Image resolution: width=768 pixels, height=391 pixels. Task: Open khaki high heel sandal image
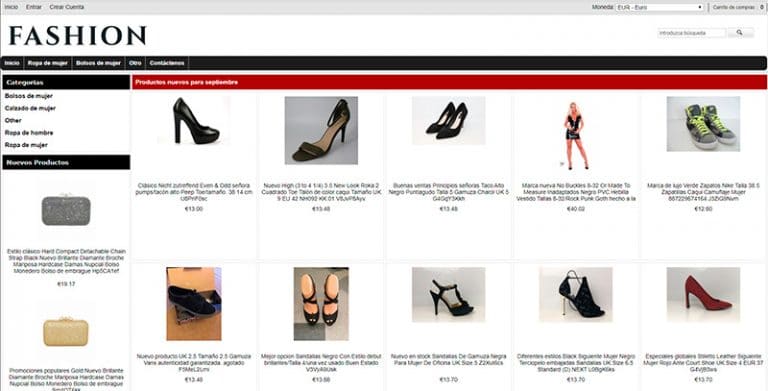(321, 130)
